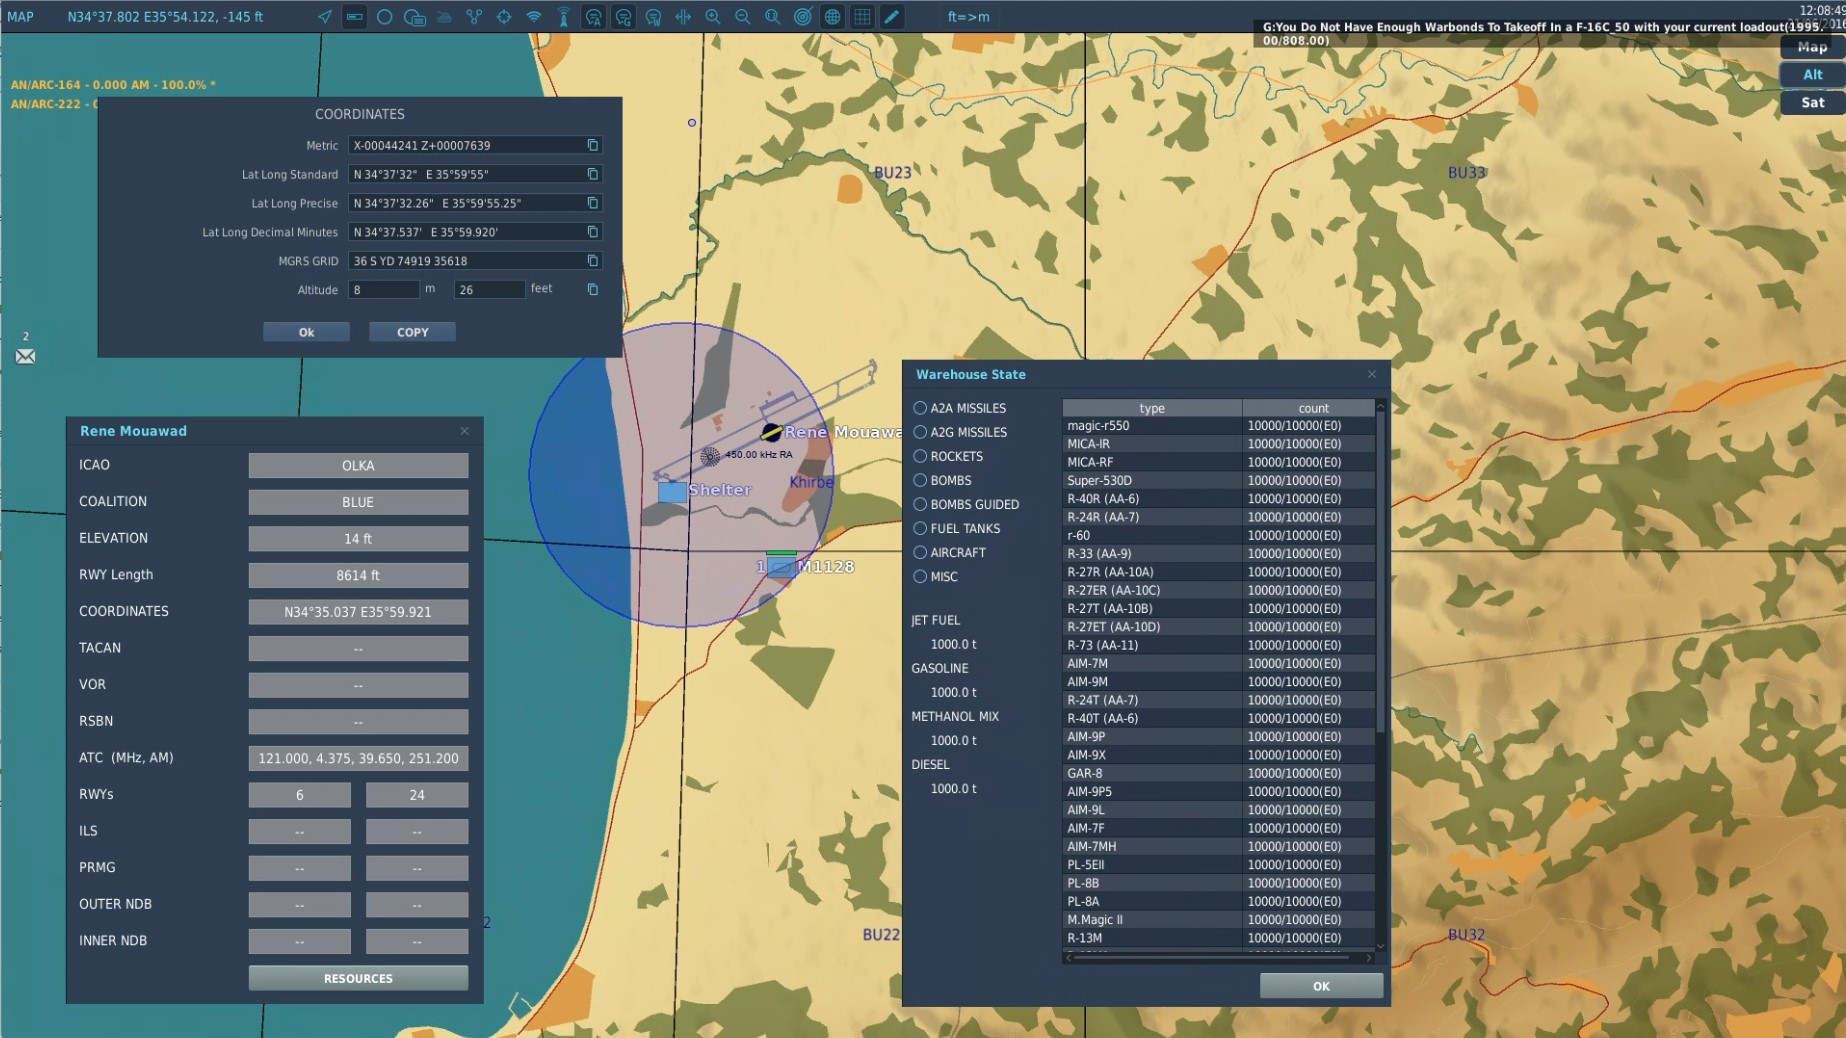Select the FUEL TANKS radio option
This screenshot has width=1846, height=1038.
point(920,528)
